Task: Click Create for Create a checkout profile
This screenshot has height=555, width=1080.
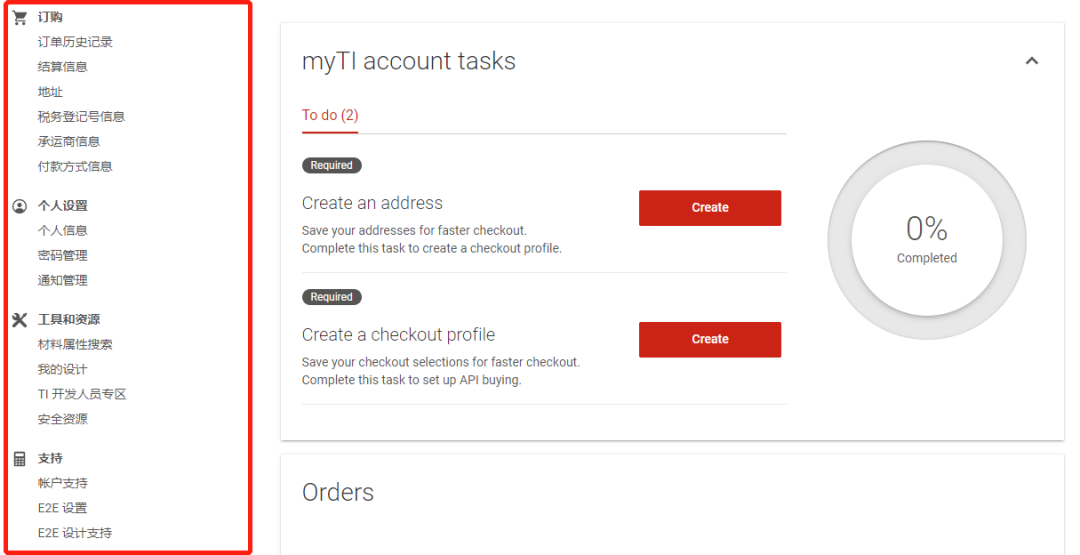Action: pos(710,339)
